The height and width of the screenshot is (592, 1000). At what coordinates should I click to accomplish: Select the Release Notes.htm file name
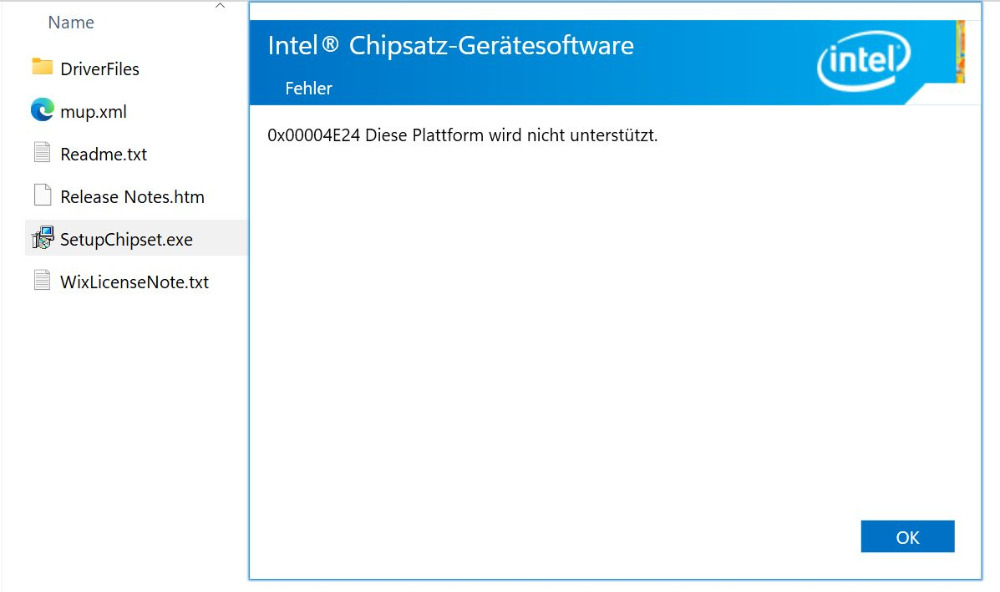pyautogui.click(x=132, y=197)
